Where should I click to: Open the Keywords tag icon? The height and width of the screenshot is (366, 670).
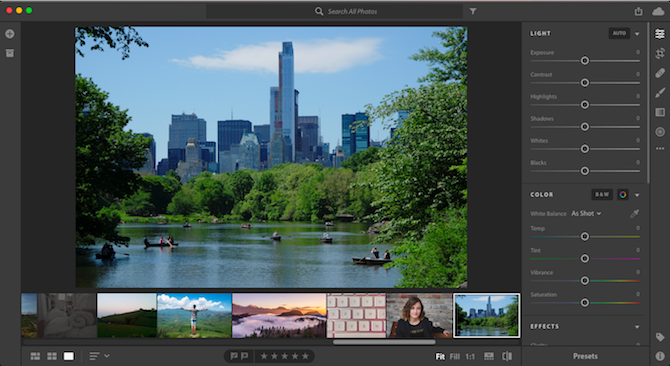click(x=660, y=337)
